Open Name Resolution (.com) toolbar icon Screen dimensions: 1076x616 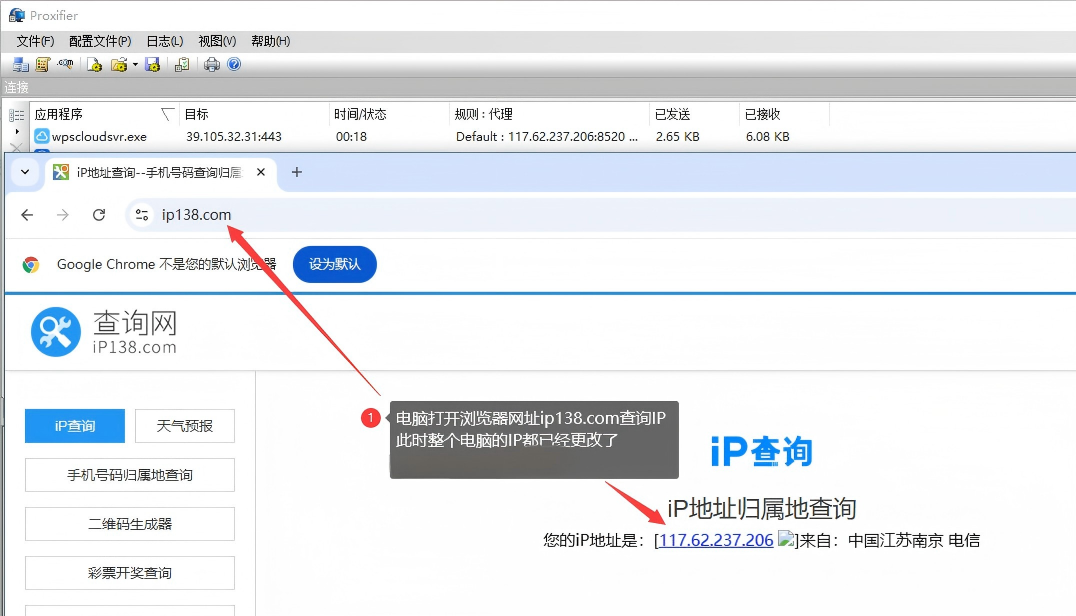click(x=65, y=64)
